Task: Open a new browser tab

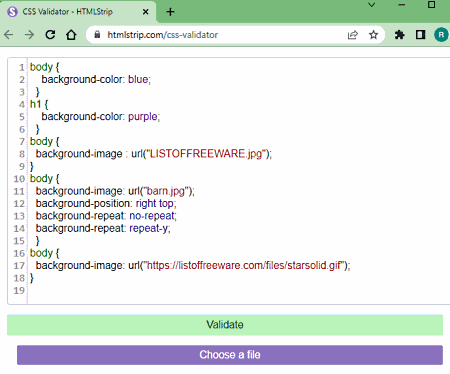Action: 170,12
